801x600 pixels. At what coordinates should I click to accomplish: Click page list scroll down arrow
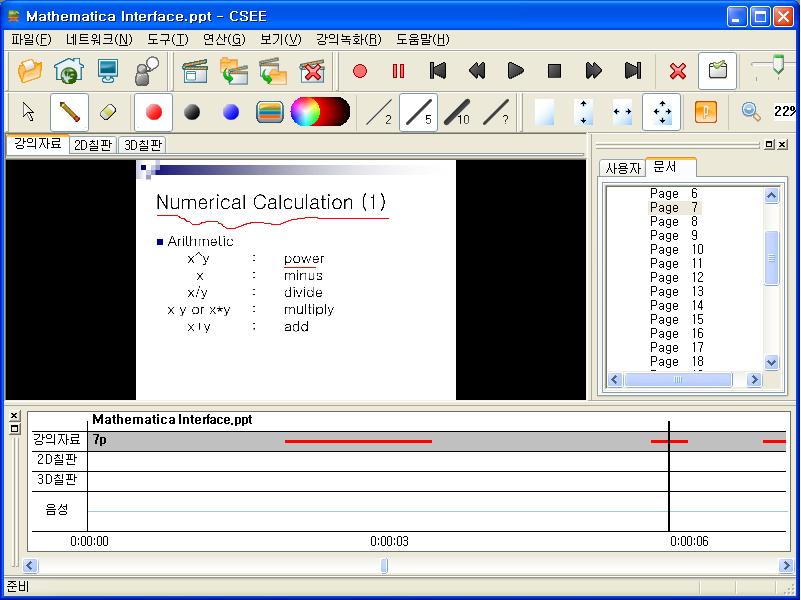point(771,362)
